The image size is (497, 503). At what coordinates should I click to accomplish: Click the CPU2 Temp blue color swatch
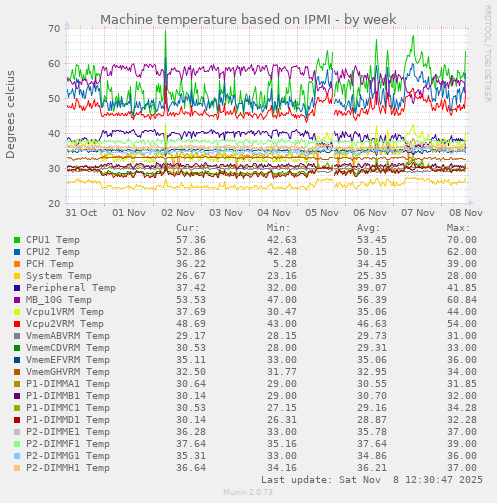coord(17,252)
